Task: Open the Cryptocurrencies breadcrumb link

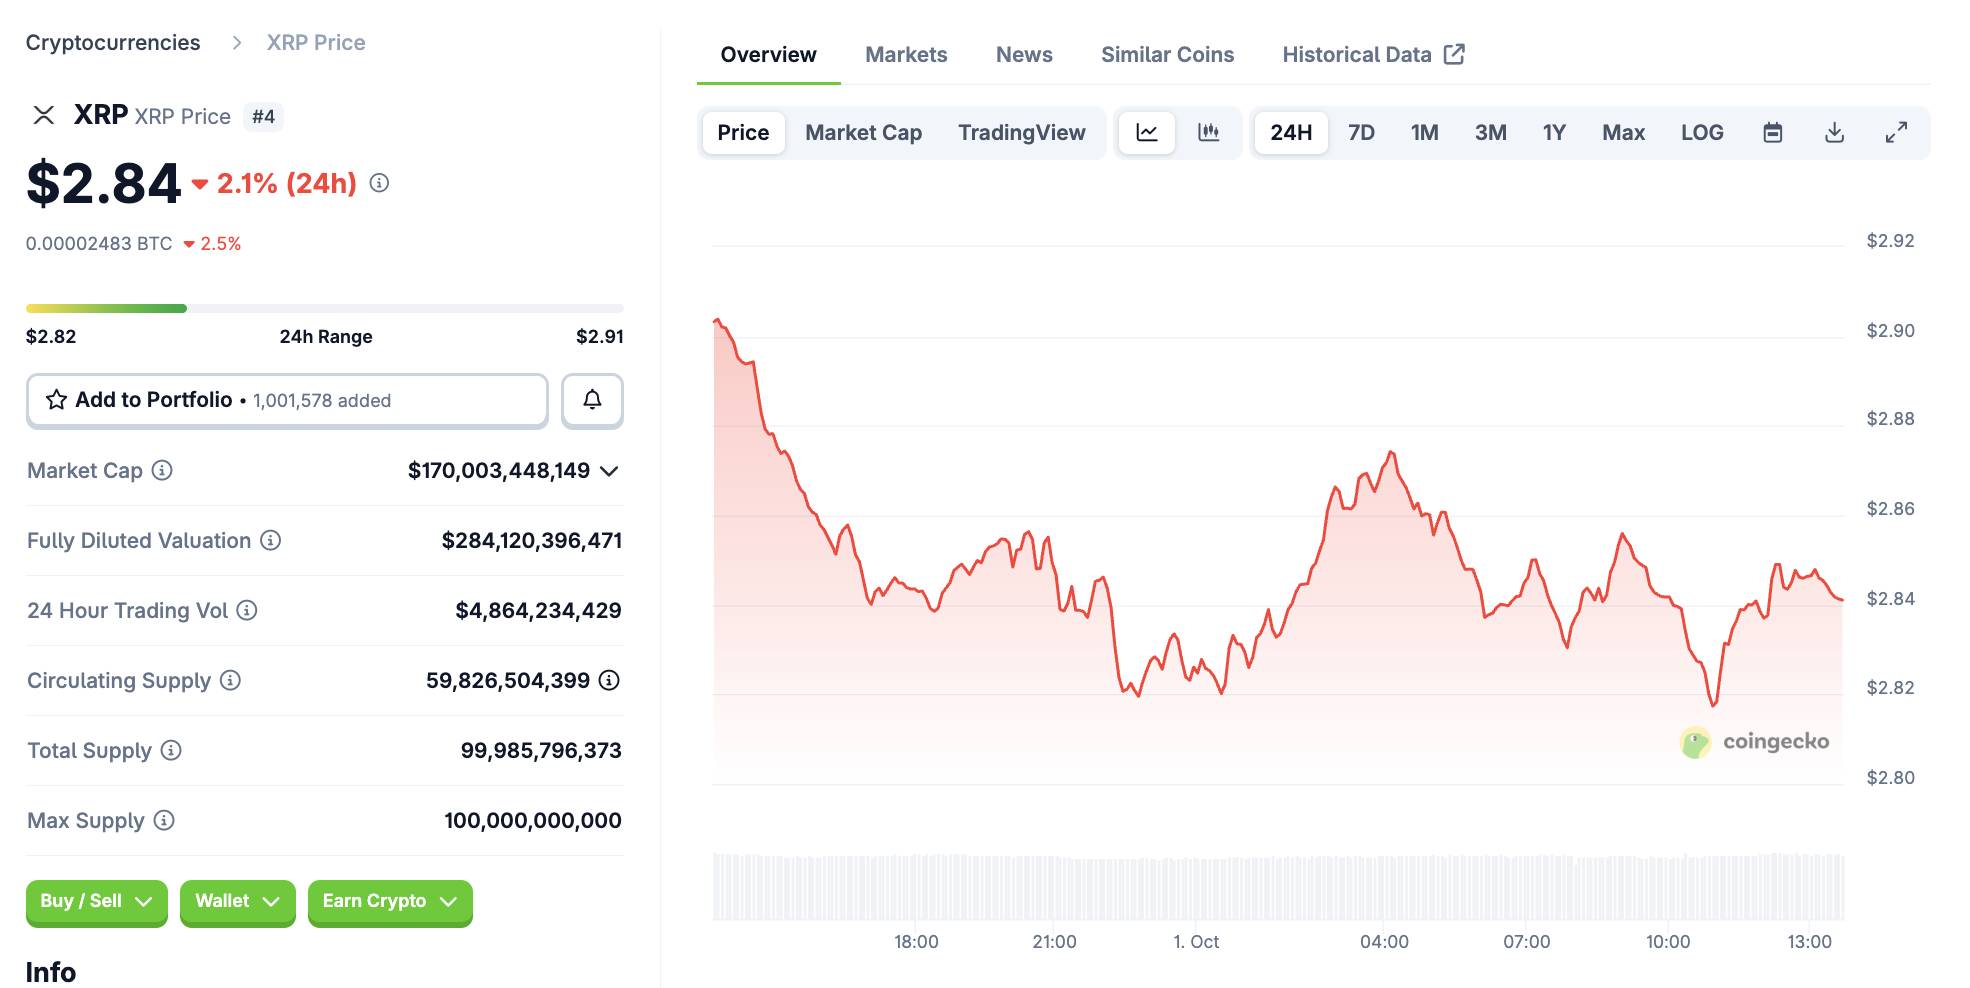Action: pyautogui.click(x=113, y=43)
